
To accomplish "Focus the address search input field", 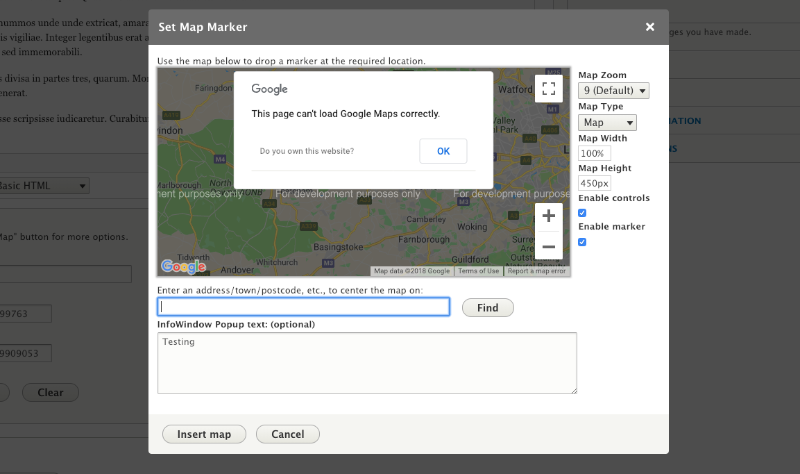I will click(304, 307).
